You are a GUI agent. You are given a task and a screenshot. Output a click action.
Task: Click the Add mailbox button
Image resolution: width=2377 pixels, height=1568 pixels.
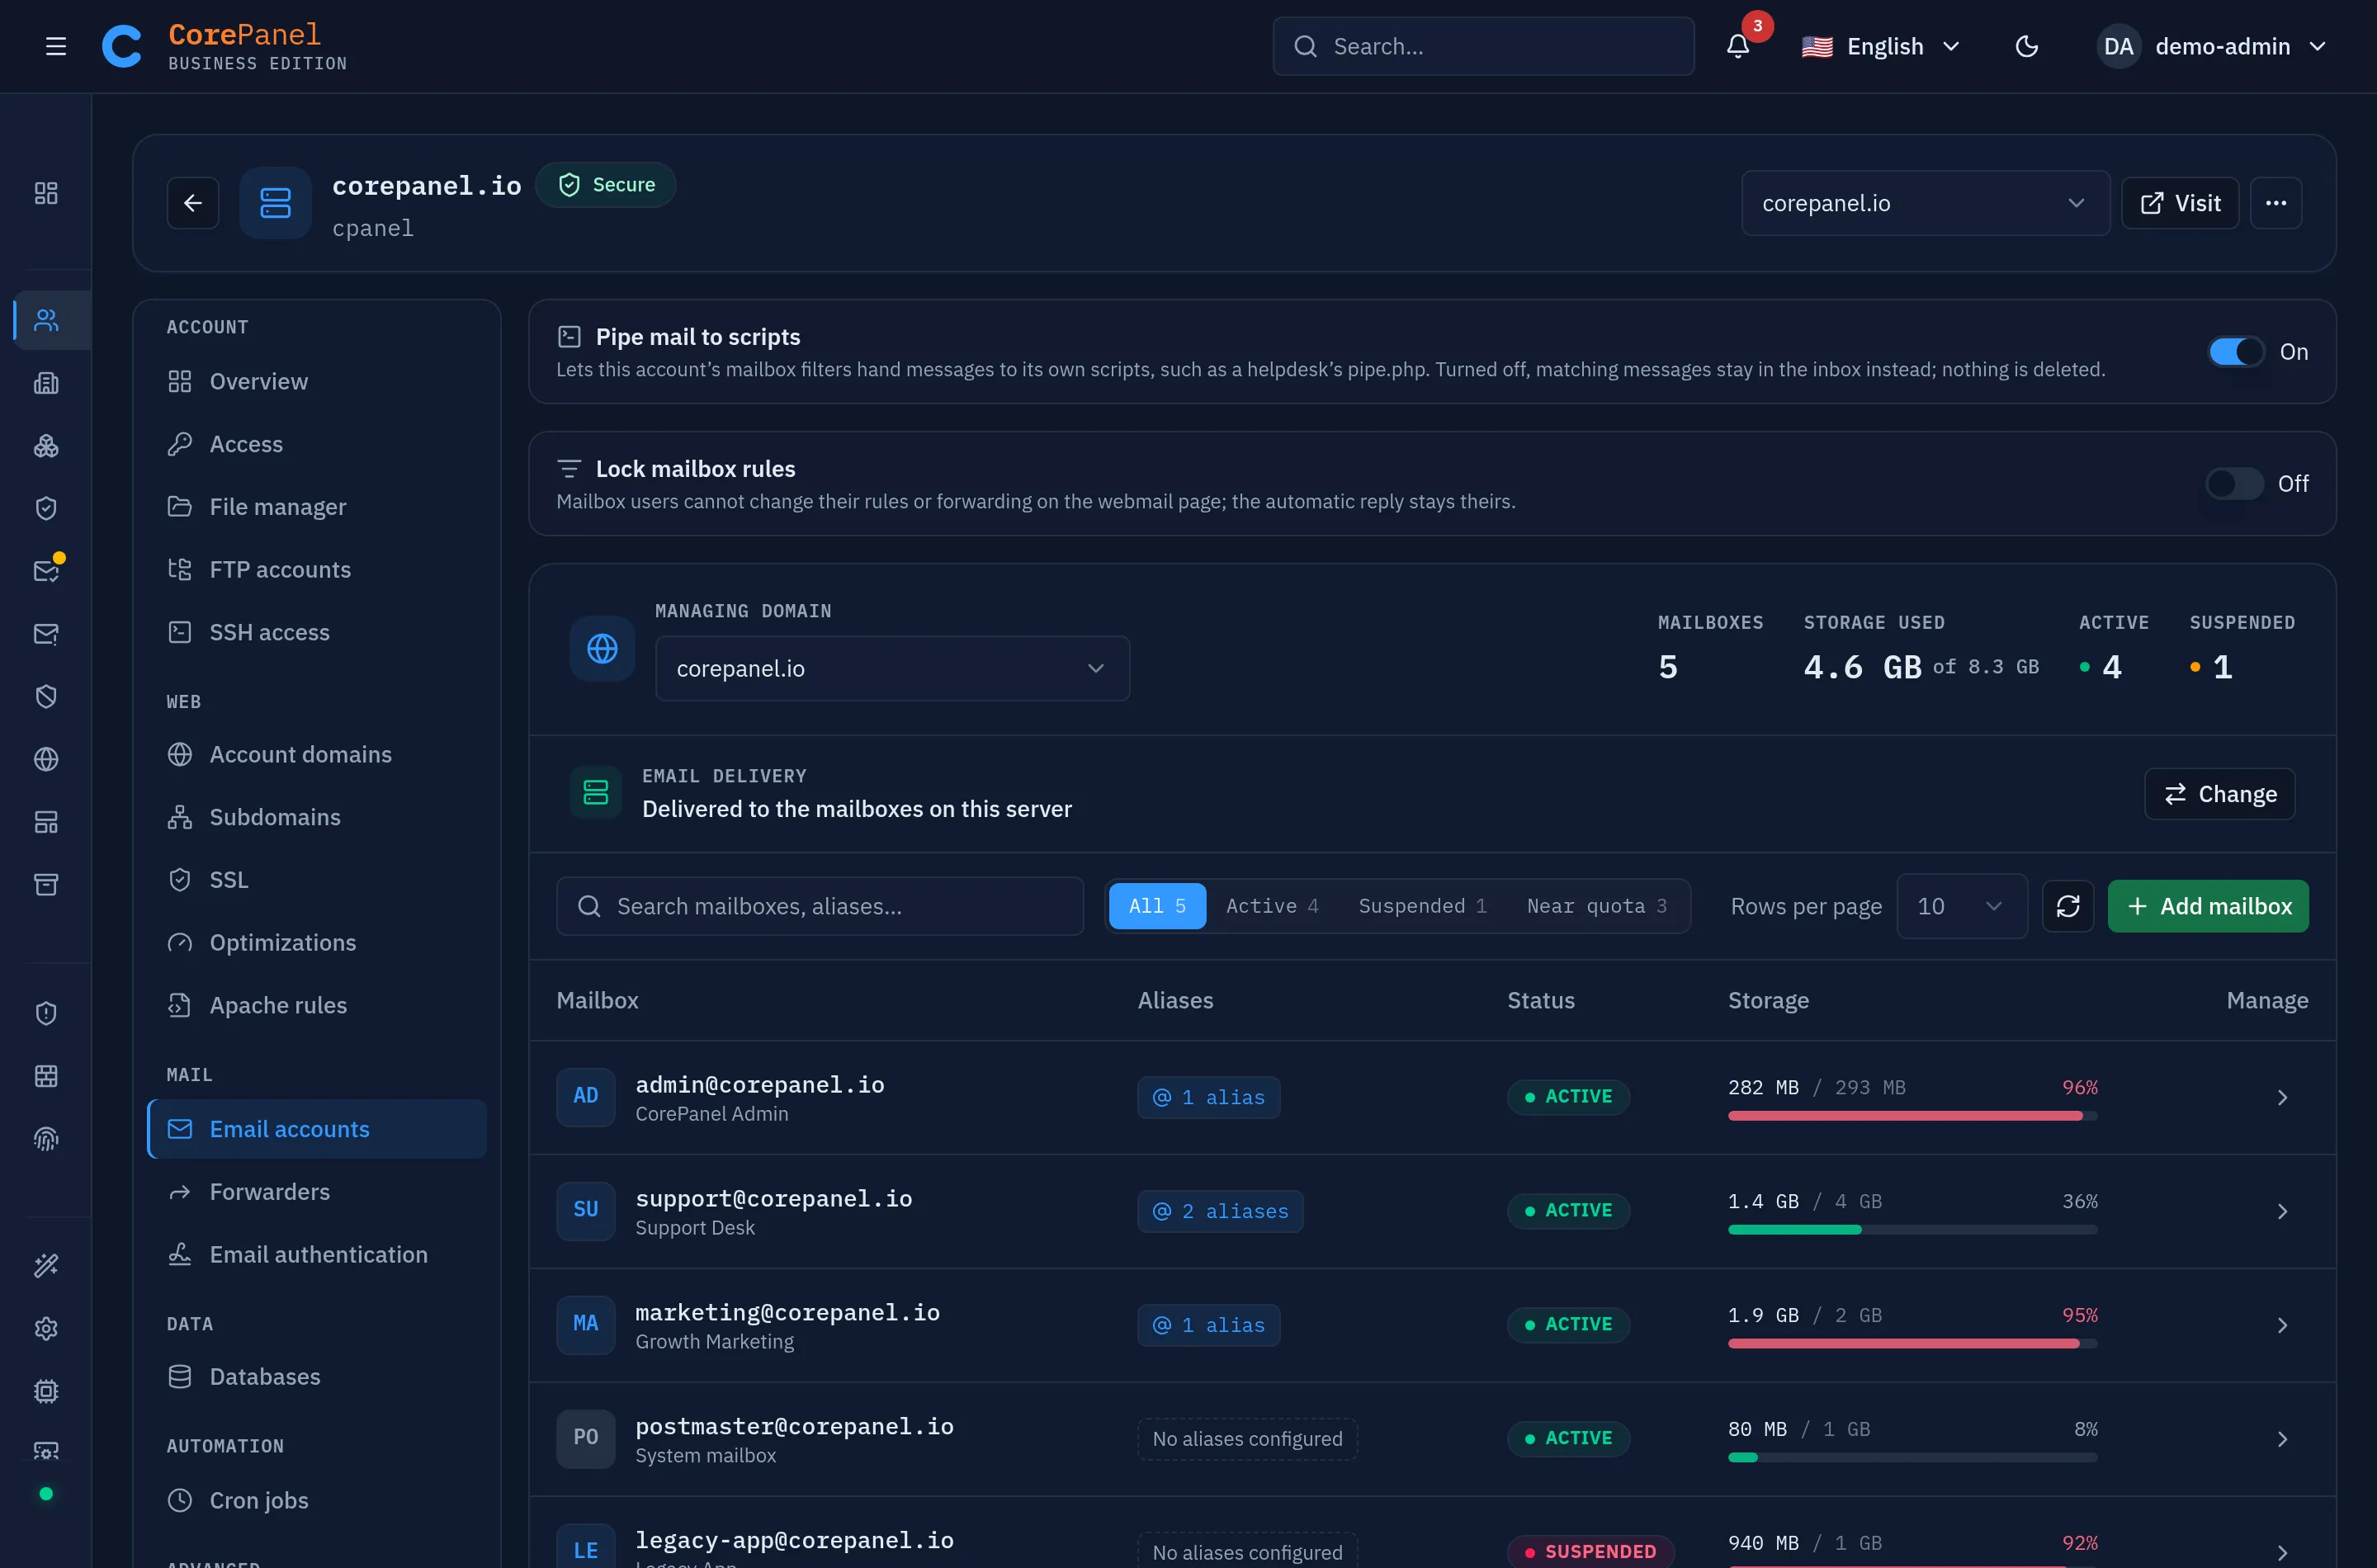(2208, 906)
